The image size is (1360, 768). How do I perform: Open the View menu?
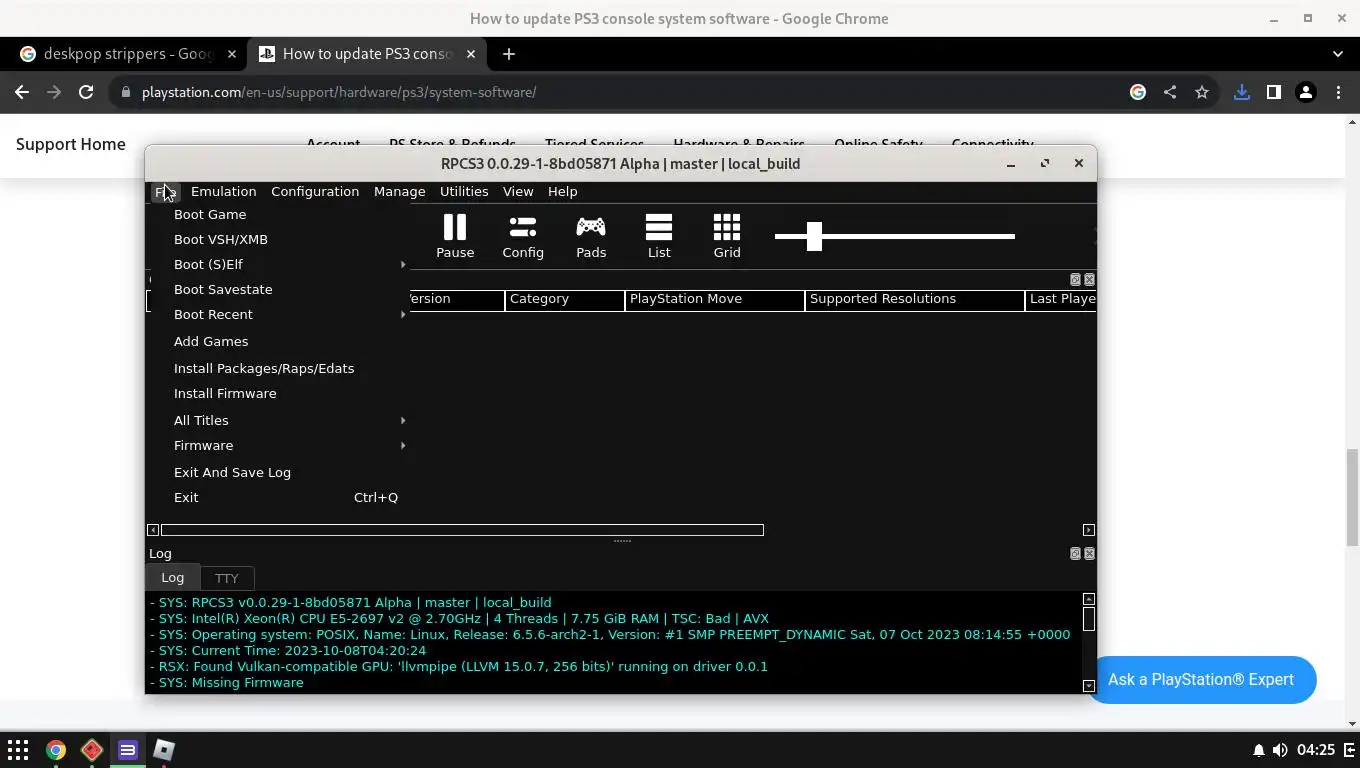coord(518,191)
